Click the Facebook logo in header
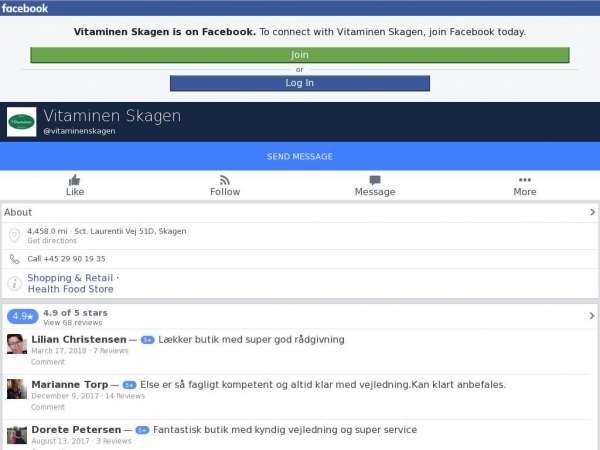 [25, 8]
